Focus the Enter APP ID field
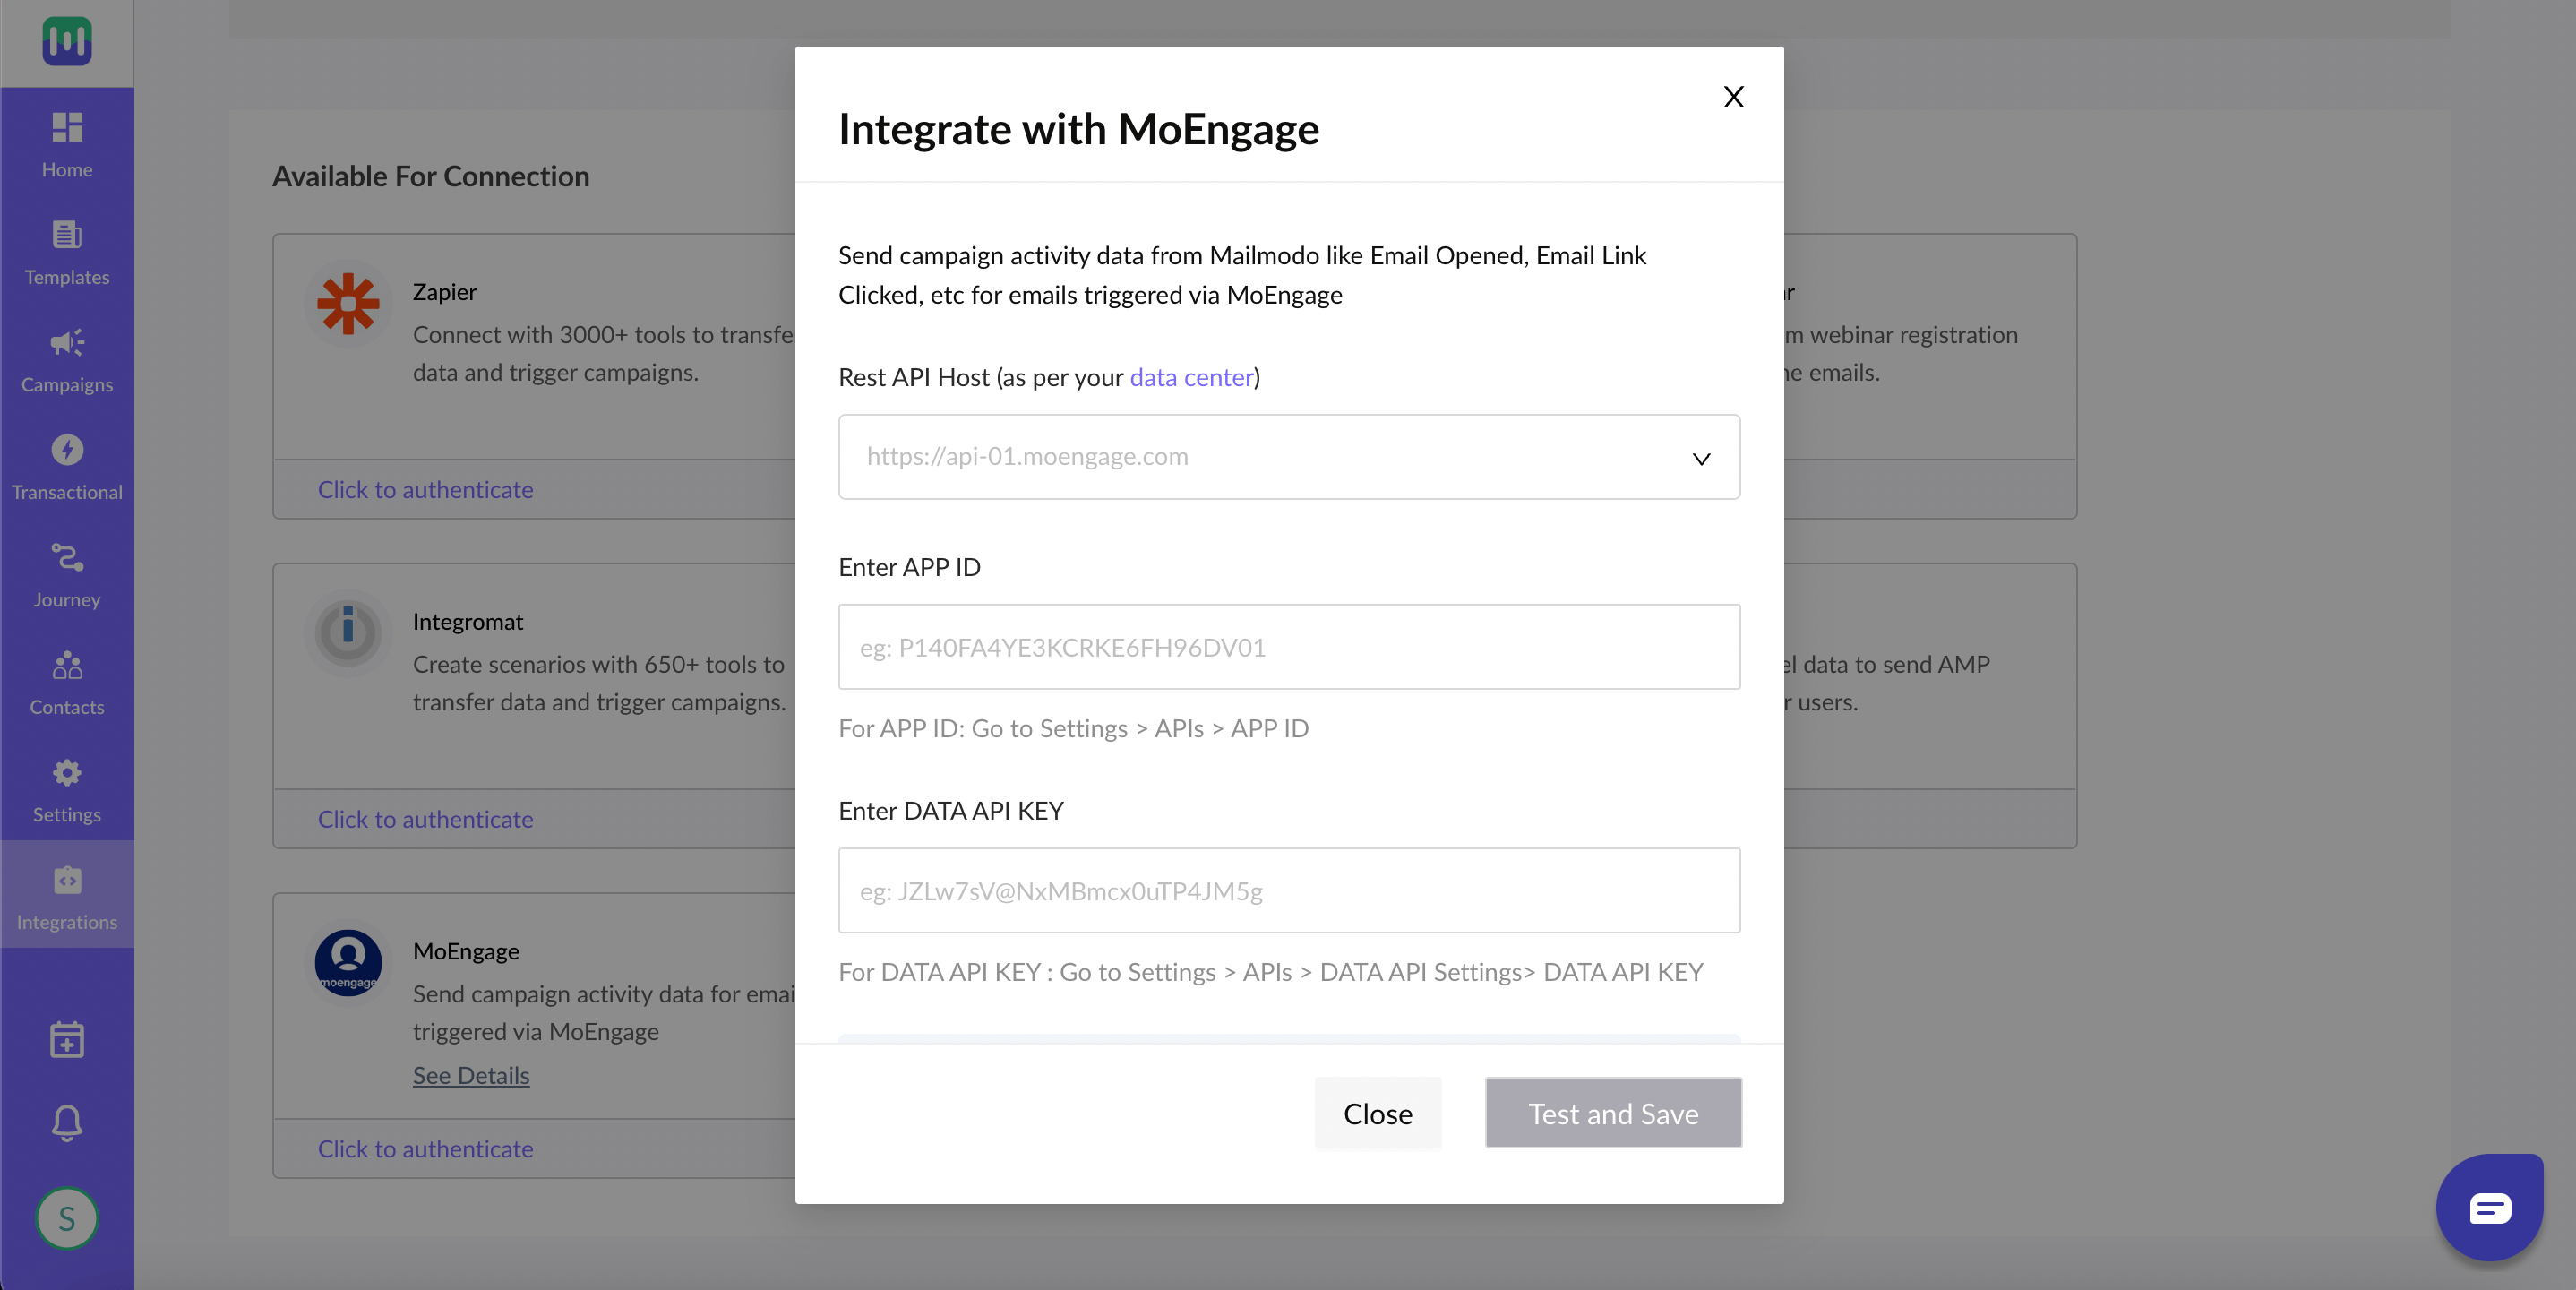Image resolution: width=2576 pixels, height=1290 pixels. click(x=1289, y=647)
